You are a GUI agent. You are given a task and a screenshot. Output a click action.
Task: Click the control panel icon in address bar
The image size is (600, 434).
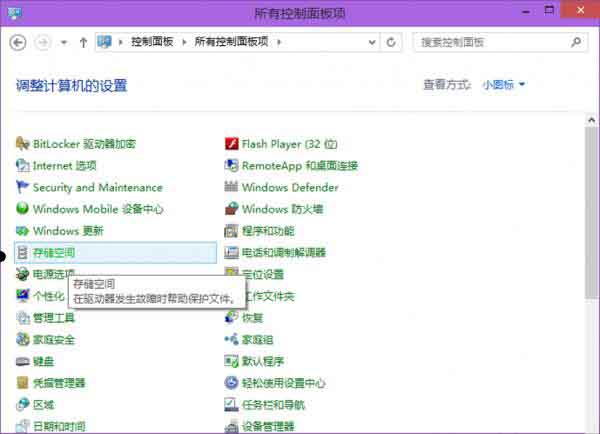pos(104,41)
